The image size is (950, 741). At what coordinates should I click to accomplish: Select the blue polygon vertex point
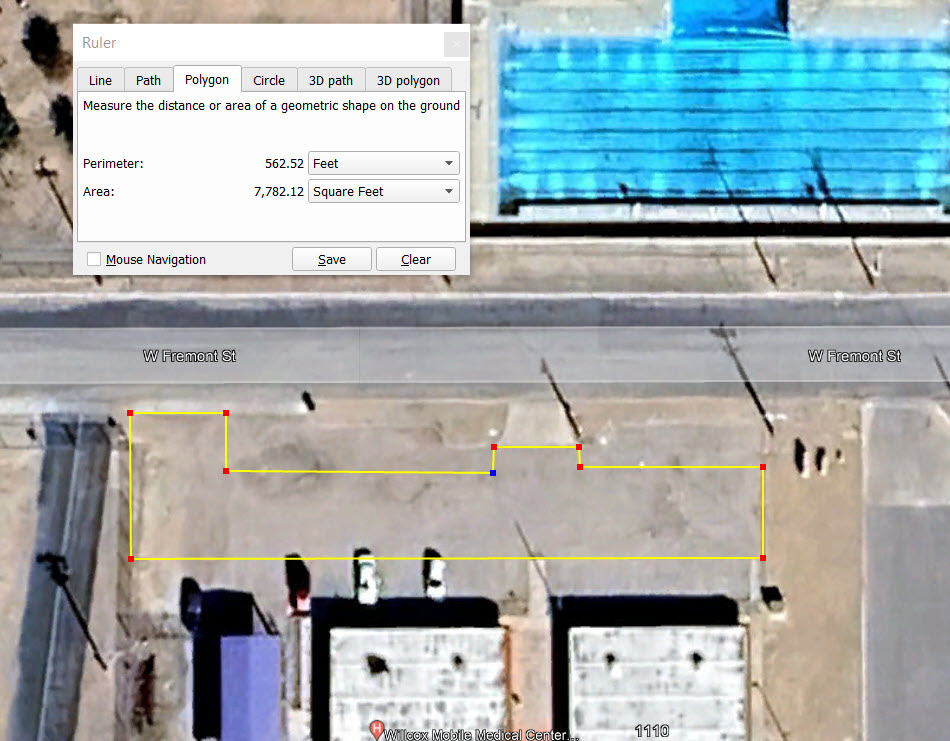point(493,472)
